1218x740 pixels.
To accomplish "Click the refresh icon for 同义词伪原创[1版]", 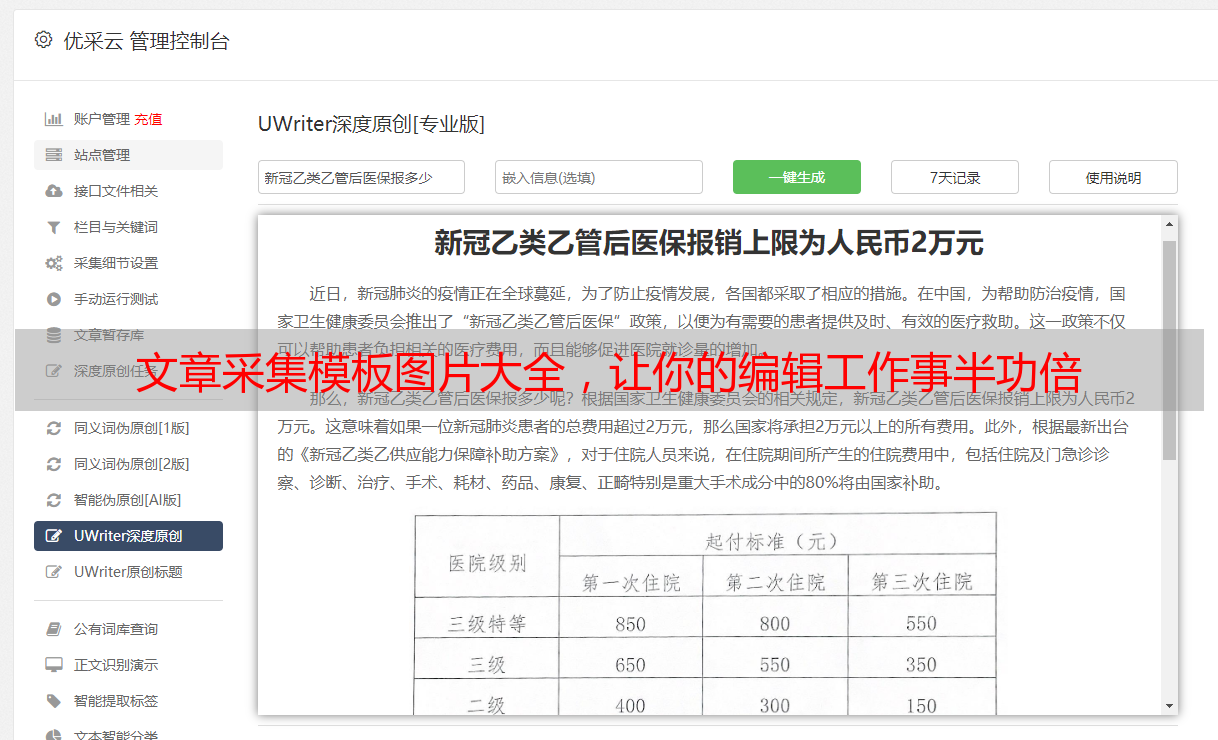I will pos(54,428).
